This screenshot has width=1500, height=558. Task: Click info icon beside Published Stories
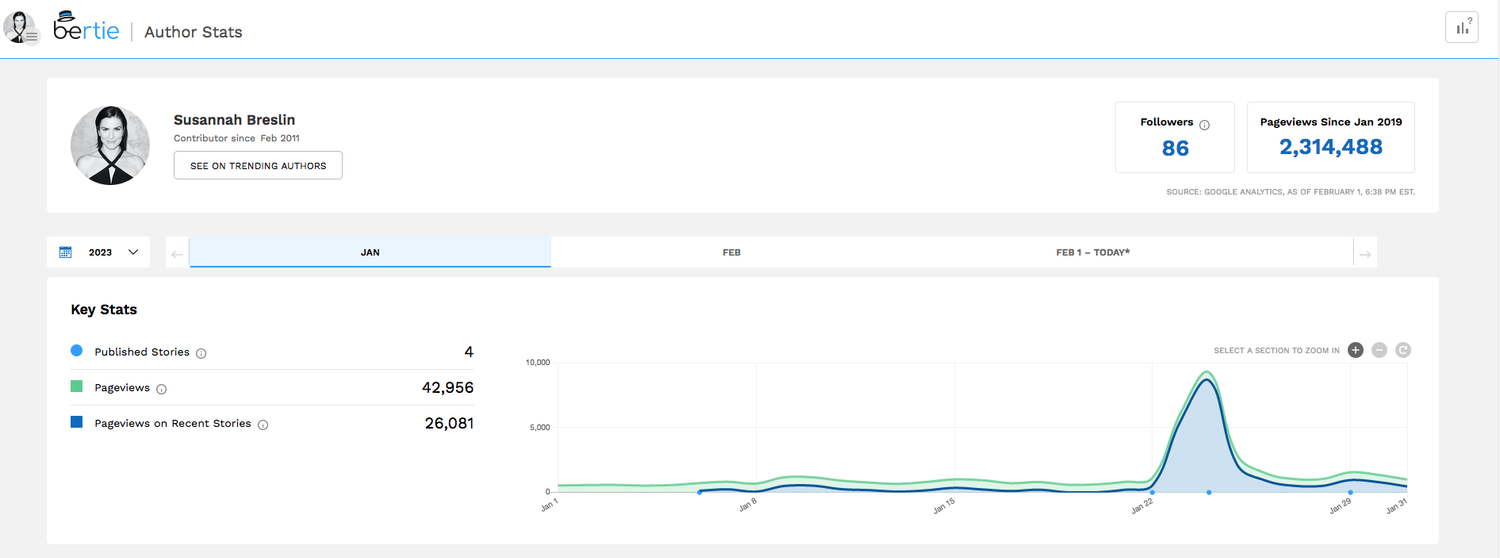click(x=201, y=353)
